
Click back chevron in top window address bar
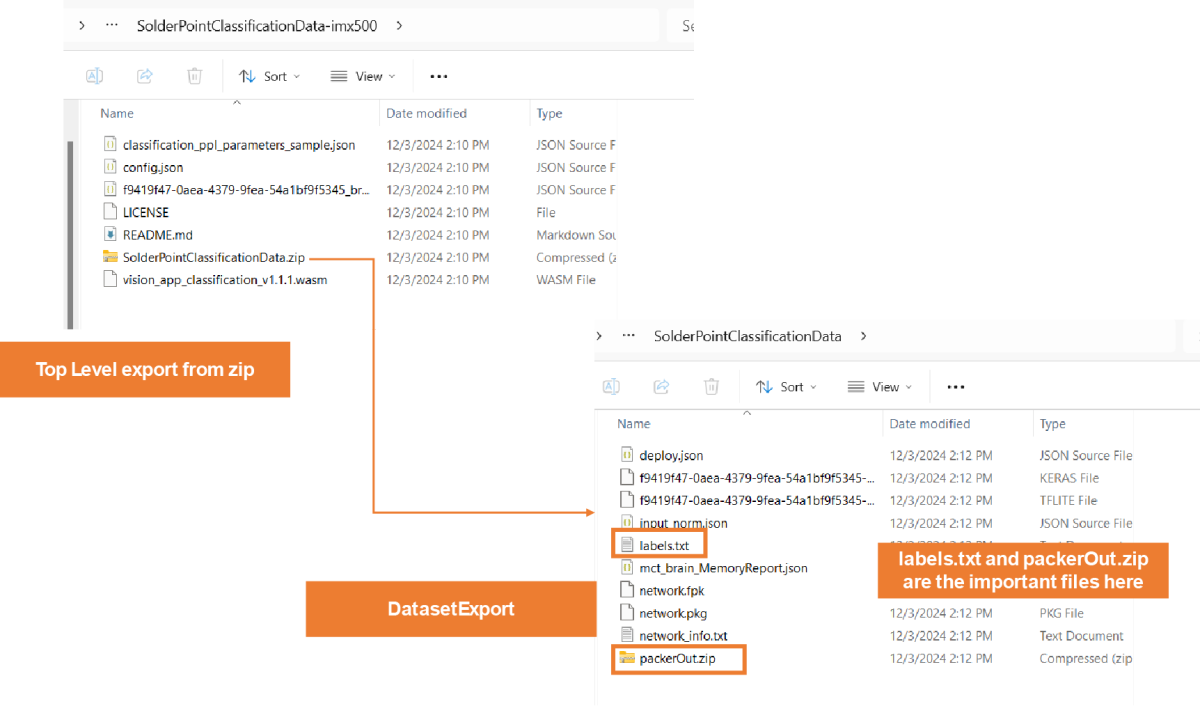click(81, 26)
